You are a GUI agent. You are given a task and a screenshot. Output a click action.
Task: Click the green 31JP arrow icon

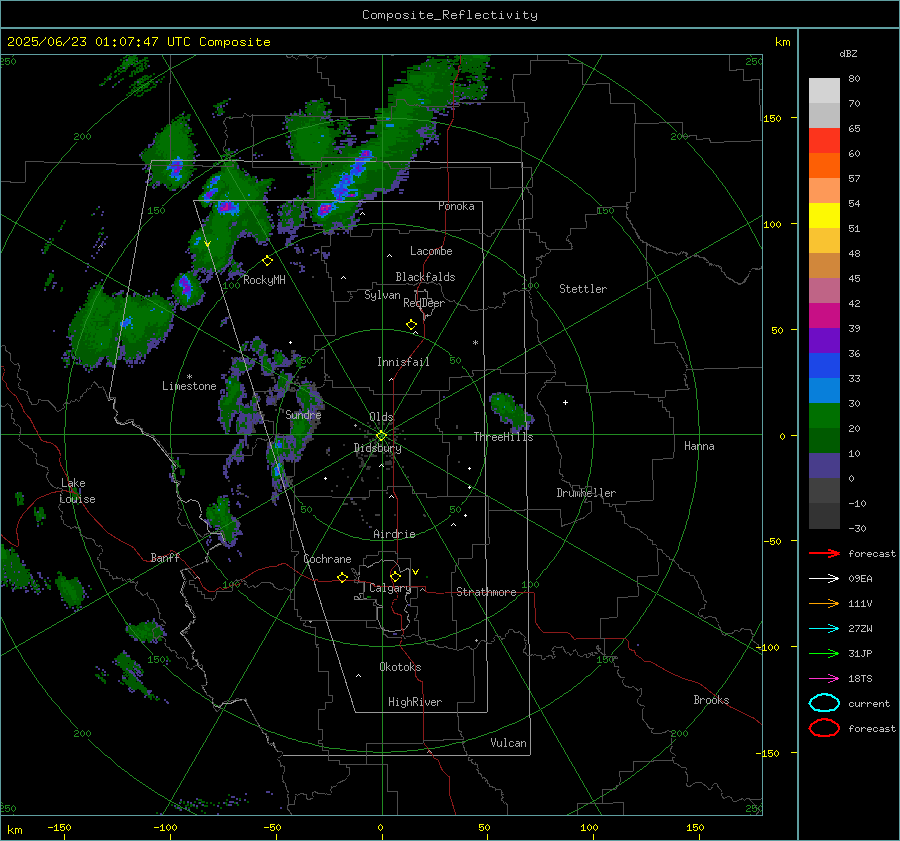point(824,653)
